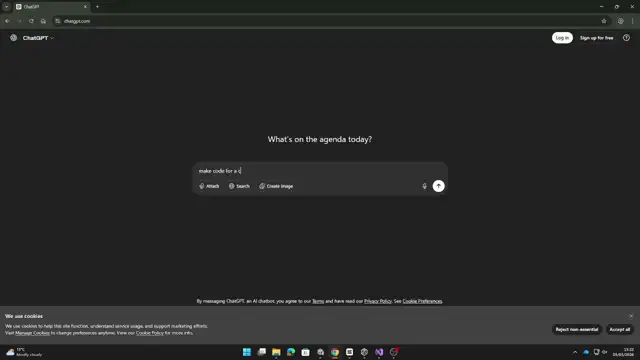Open Chrome from the taskbar
Image resolution: width=640 pixels, height=360 pixels.
coord(335,352)
